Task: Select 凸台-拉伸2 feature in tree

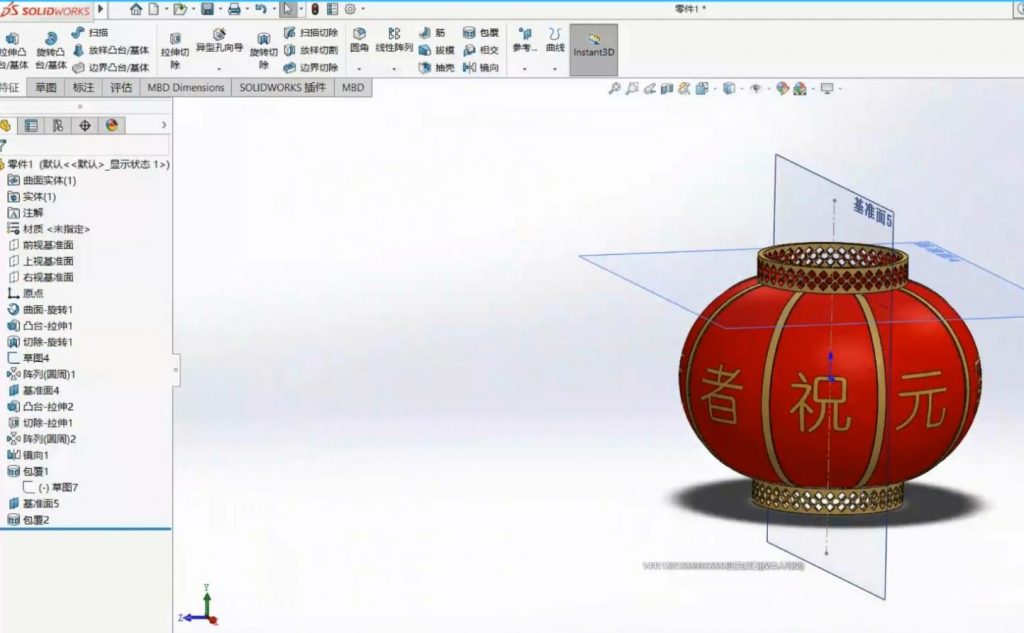Action: [x=40, y=406]
